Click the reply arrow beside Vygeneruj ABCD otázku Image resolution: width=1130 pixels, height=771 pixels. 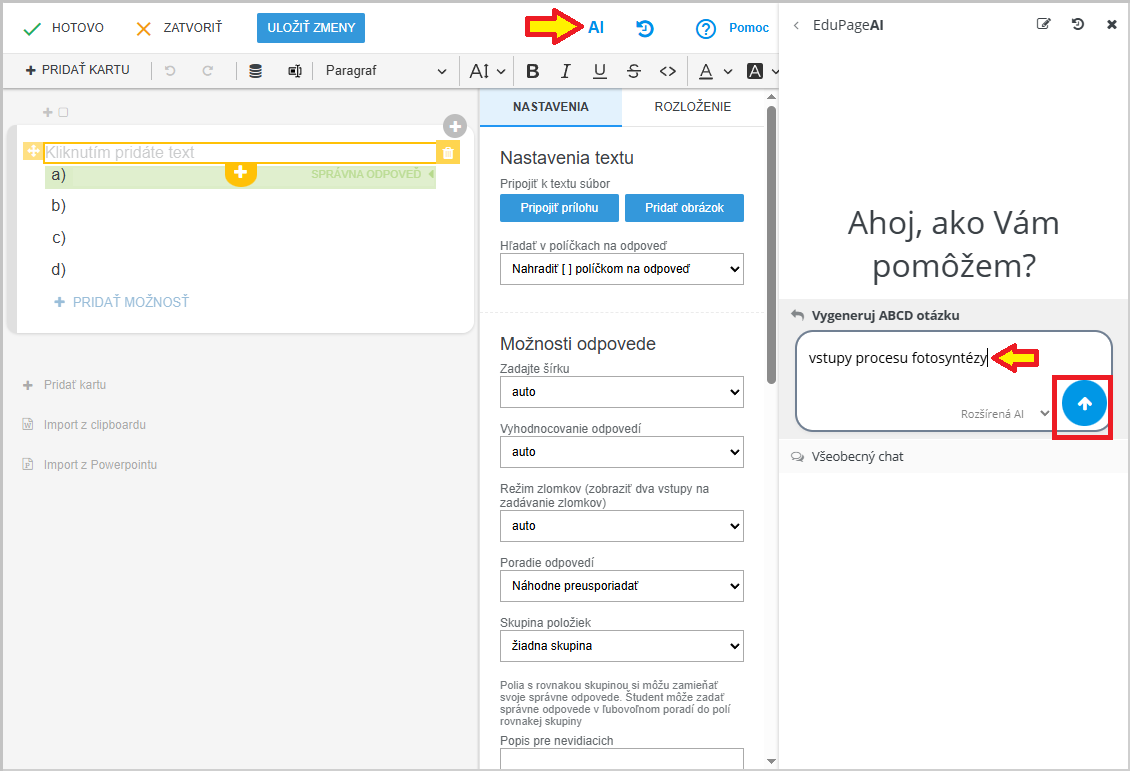797,315
